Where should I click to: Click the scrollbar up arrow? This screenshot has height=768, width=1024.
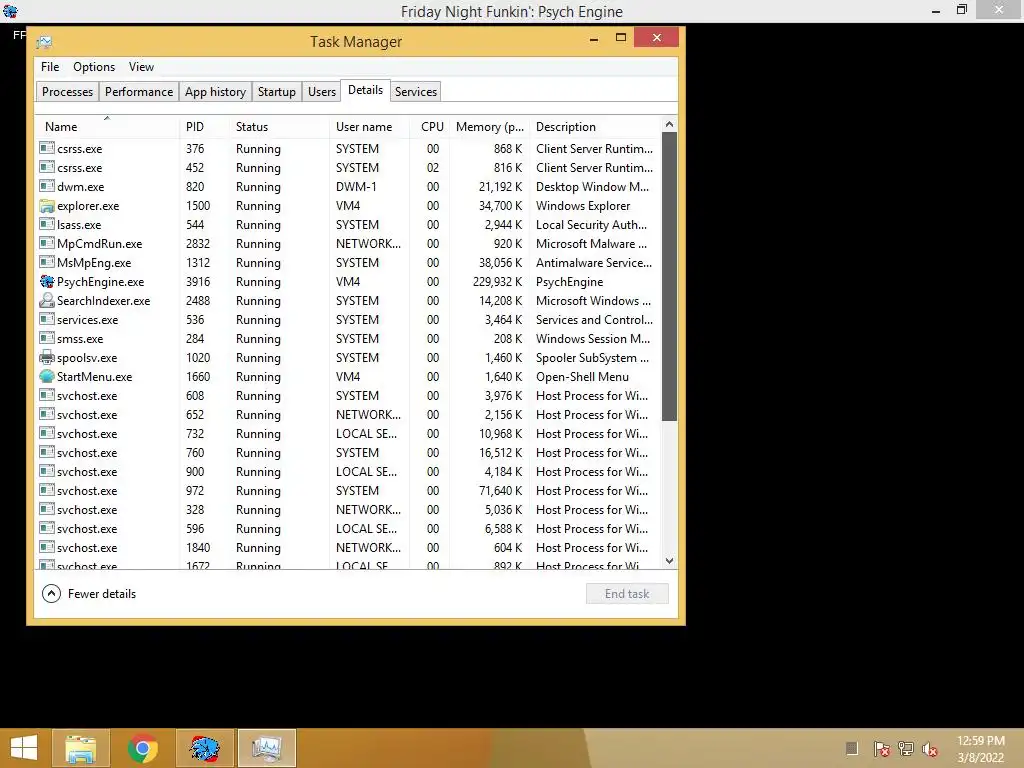[669, 124]
